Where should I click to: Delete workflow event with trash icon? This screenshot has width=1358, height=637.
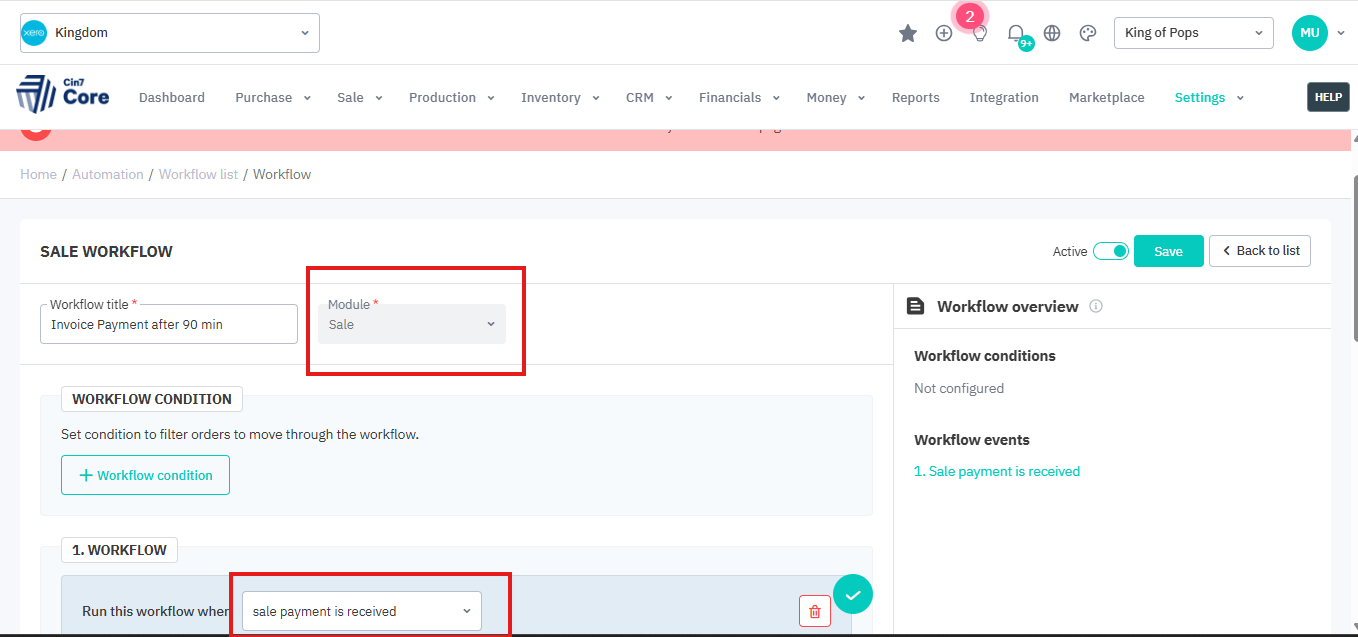click(814, 611)
